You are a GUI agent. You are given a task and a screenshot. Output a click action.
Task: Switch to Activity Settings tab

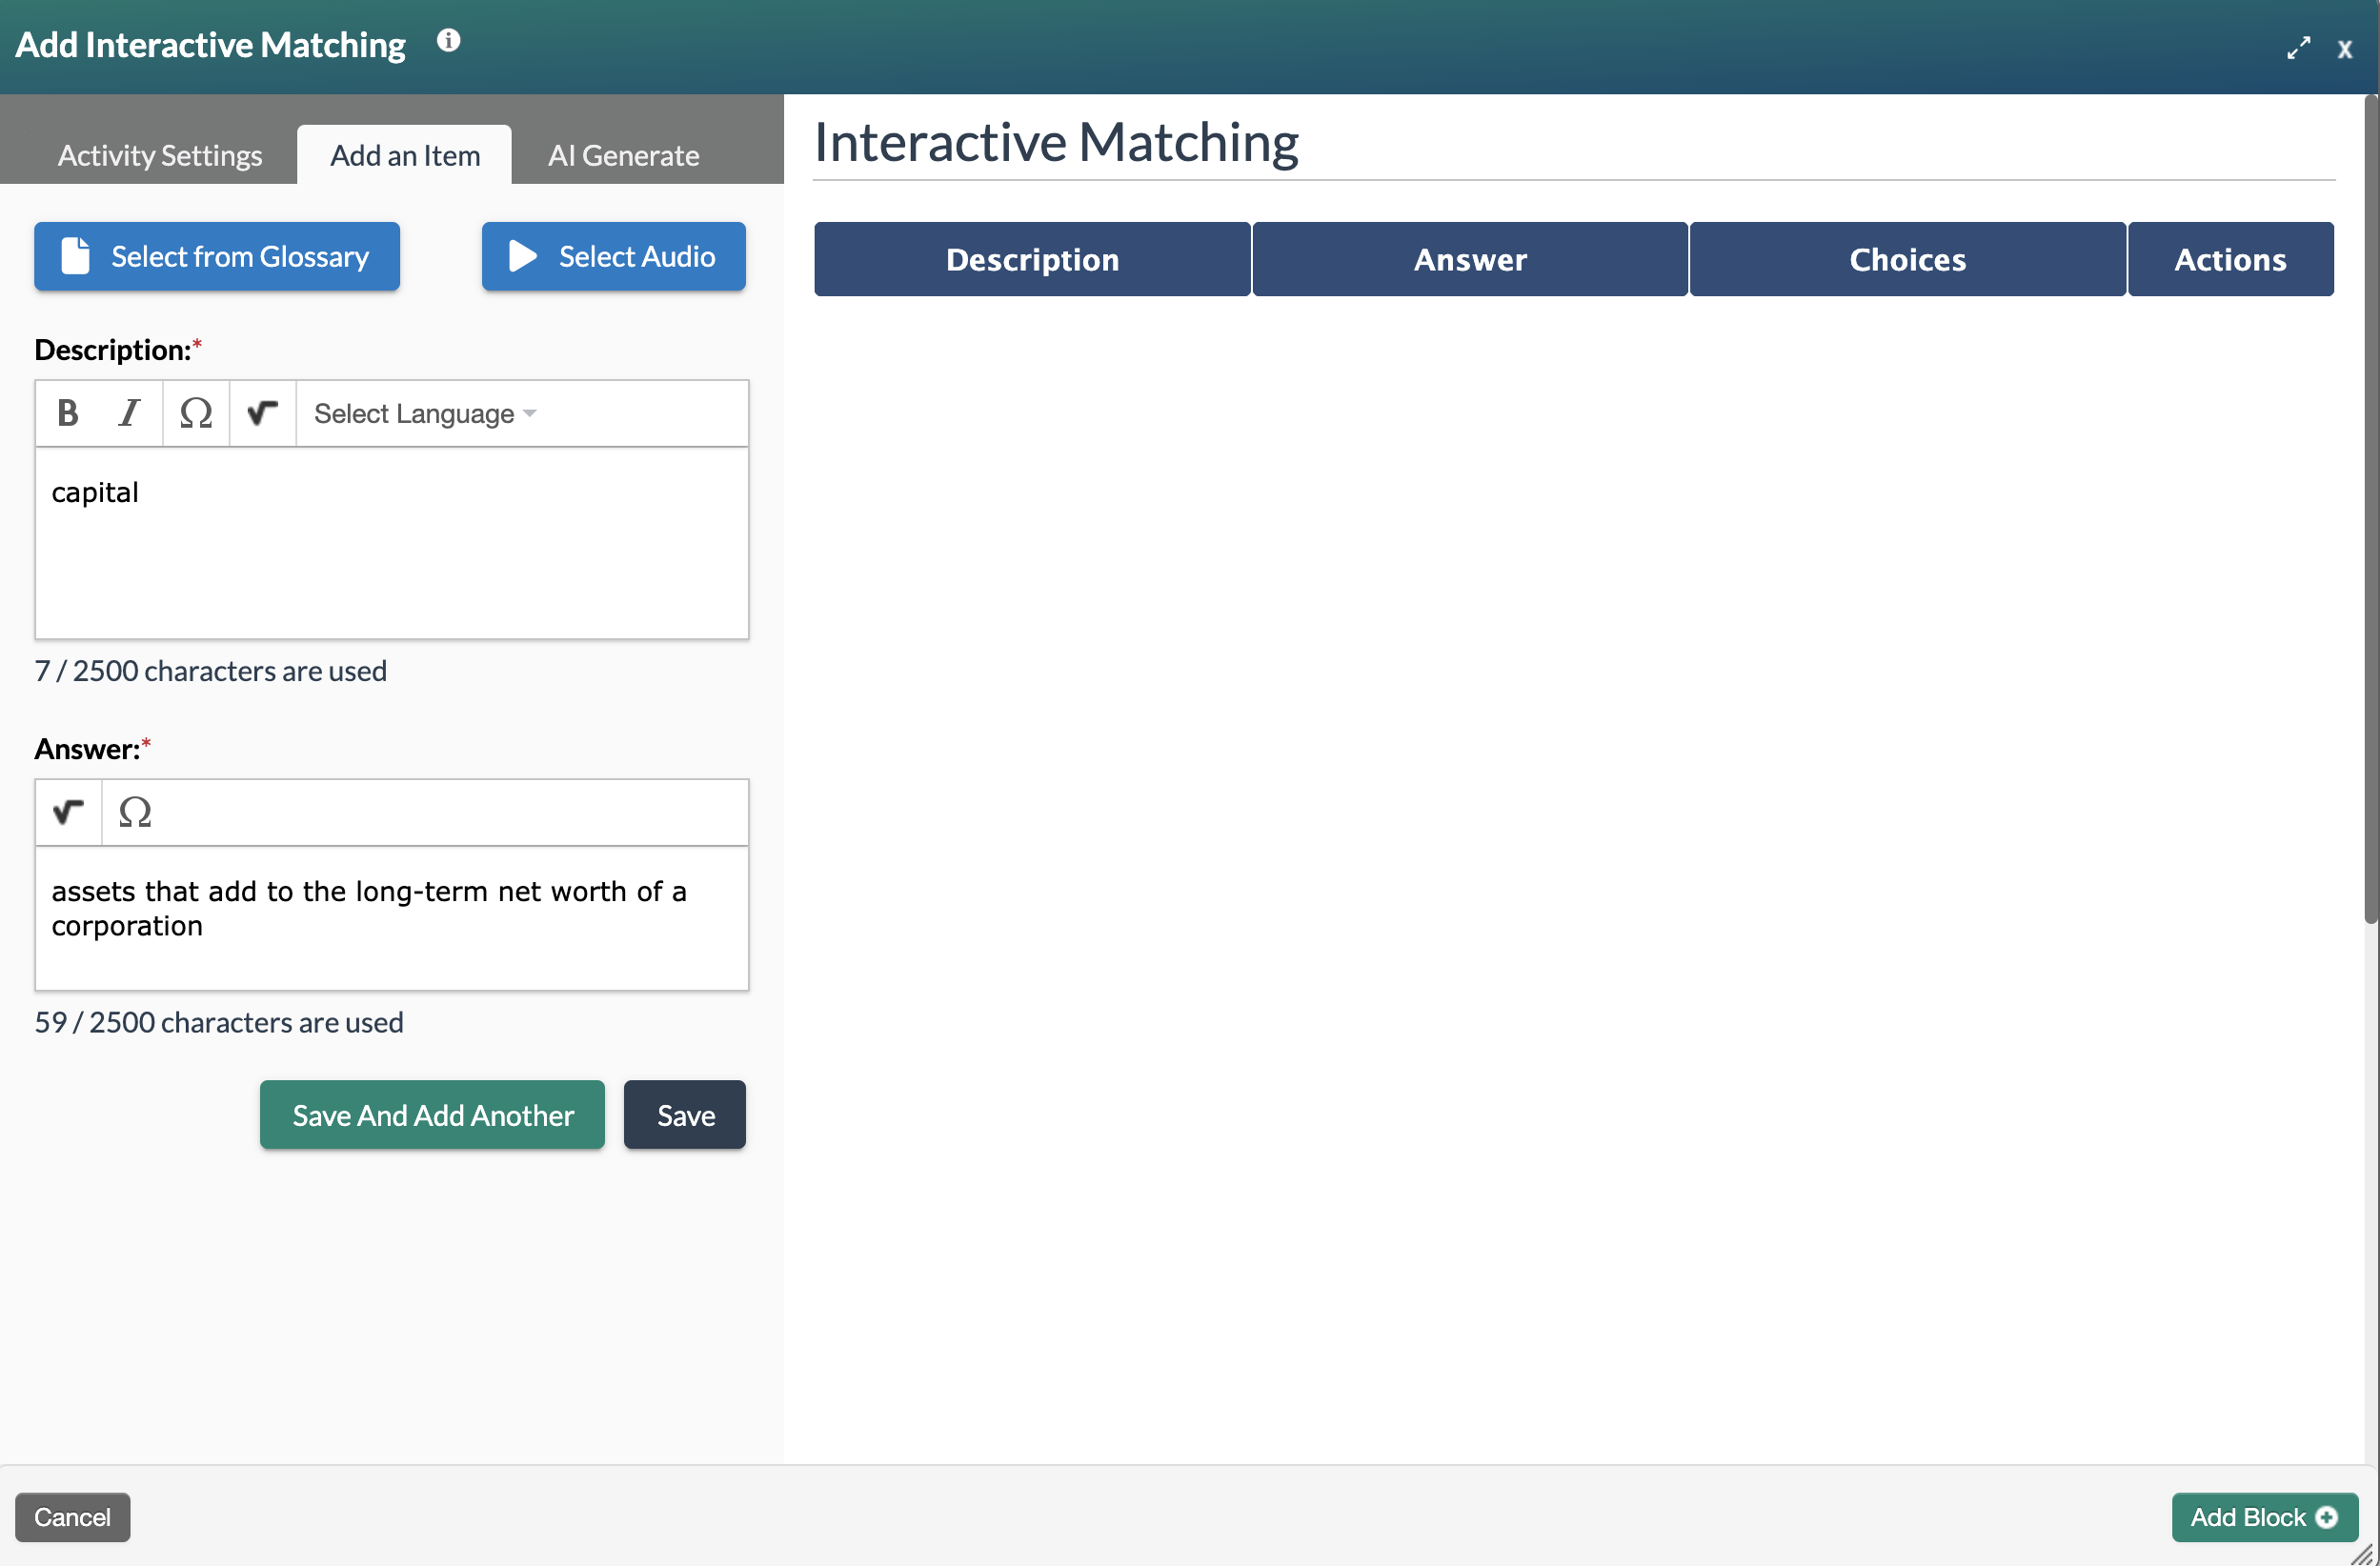160,155
